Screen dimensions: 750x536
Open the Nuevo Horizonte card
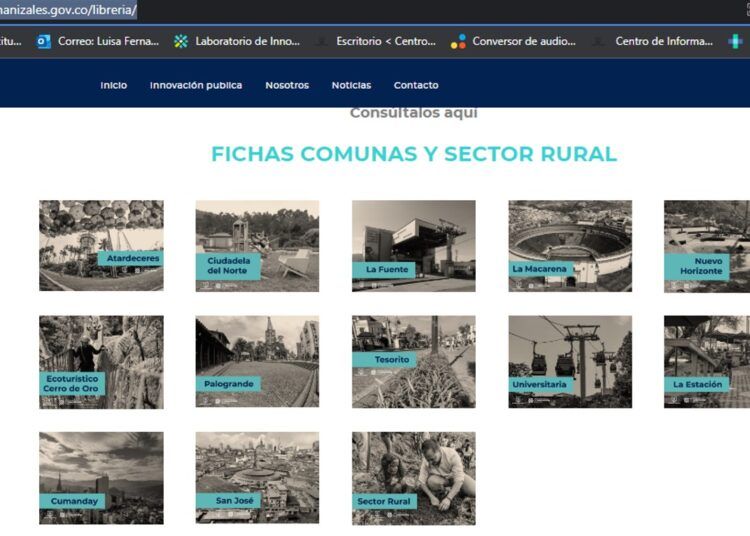point(707,246)
